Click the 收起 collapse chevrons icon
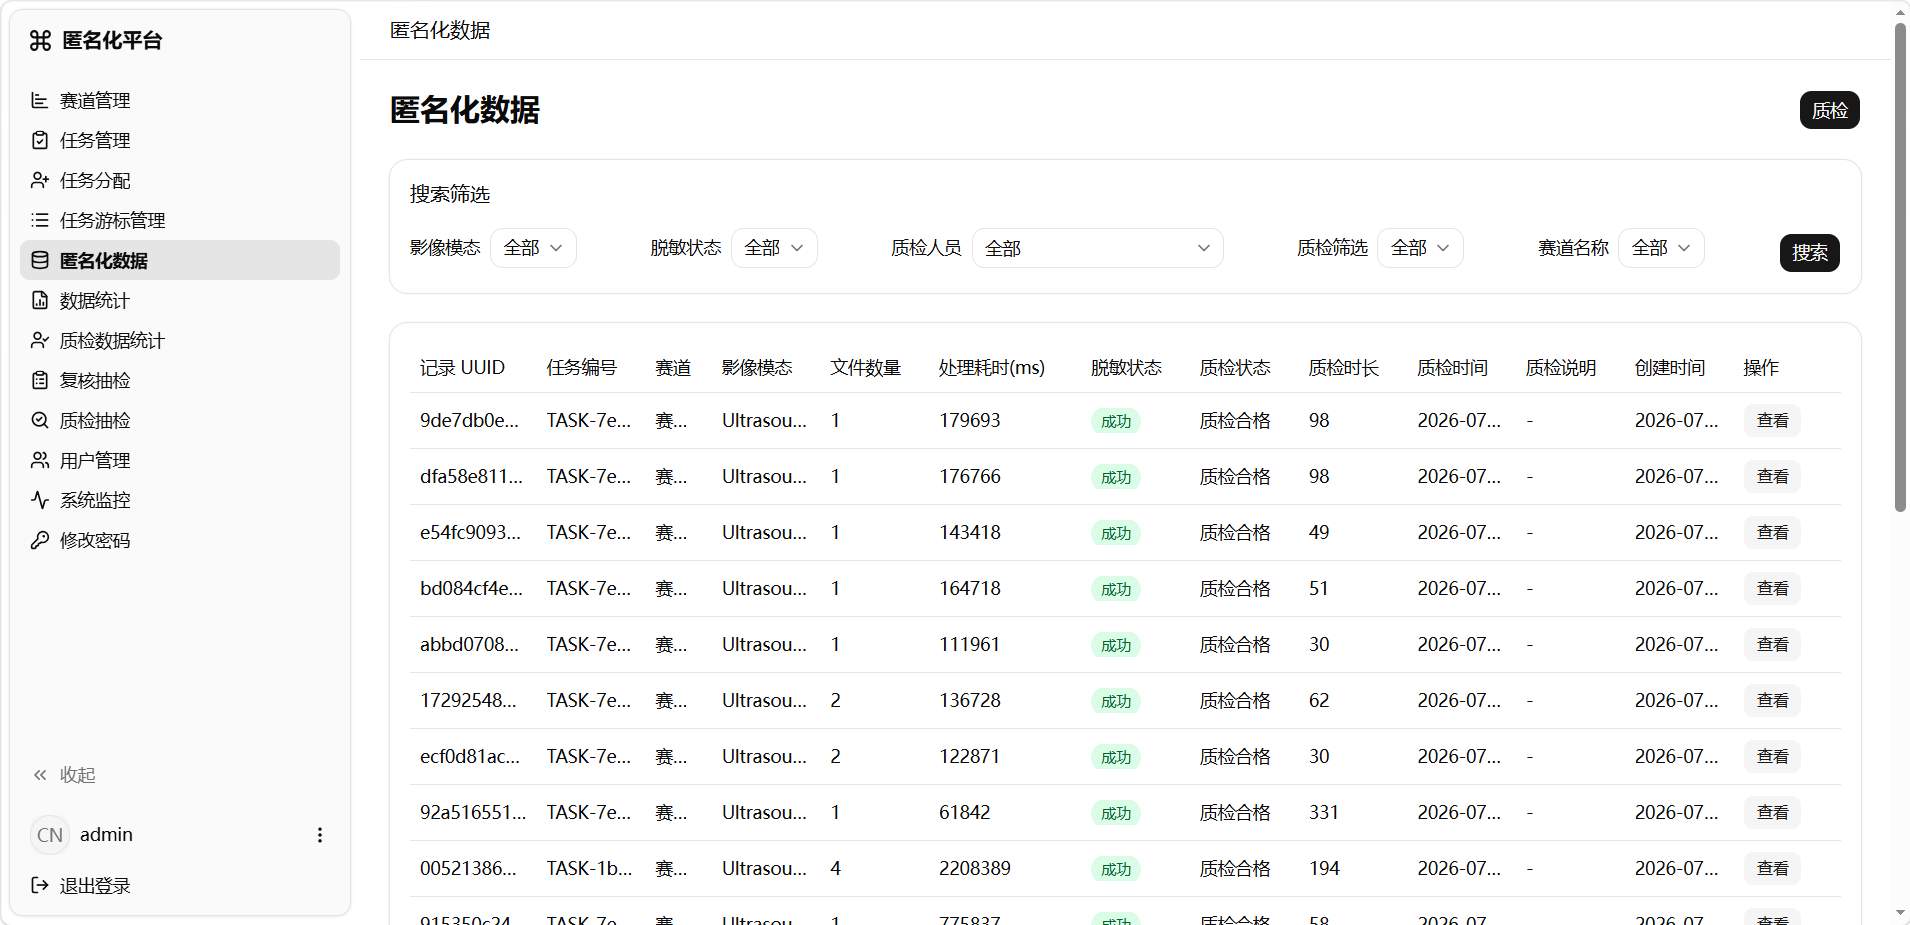Image resolution: width=1910 pixels, height=925 pixels. (40, 775)
